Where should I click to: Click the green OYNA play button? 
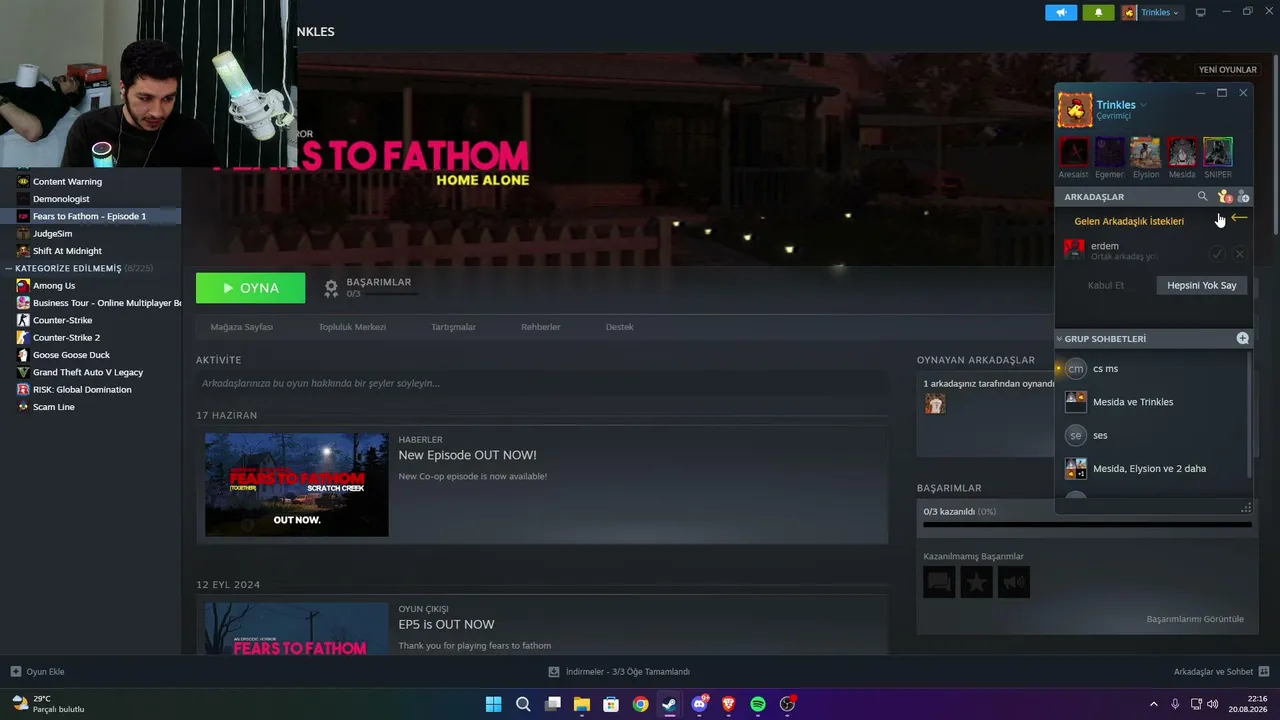(251, 288)
